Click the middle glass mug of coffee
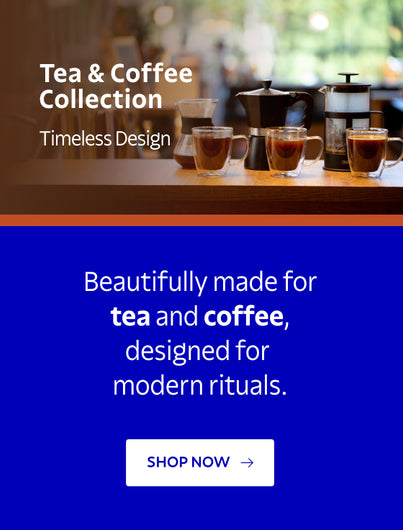 292,152
